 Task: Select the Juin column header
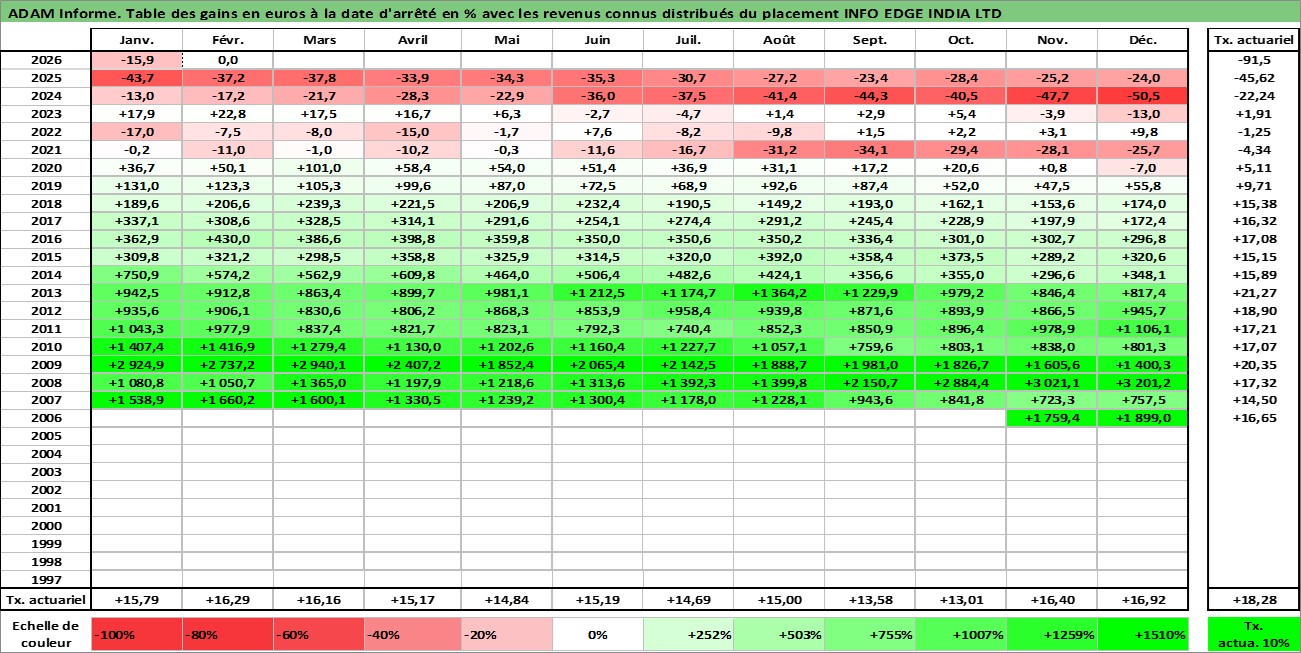click(x=597, y=40)
